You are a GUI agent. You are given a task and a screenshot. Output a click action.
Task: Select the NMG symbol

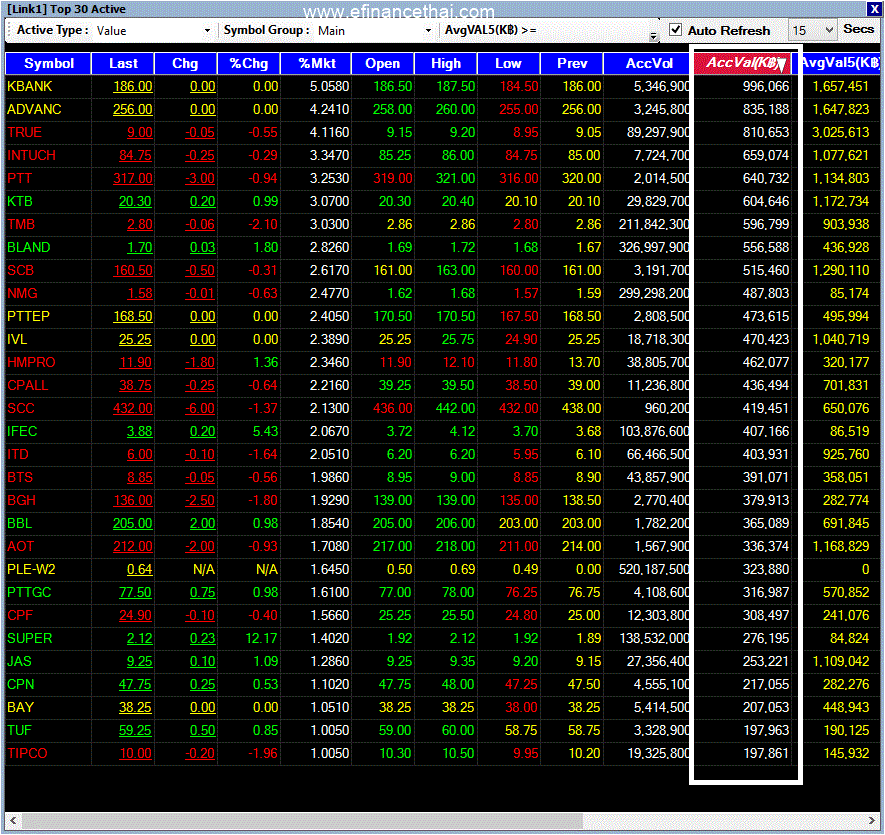(22, 294)
